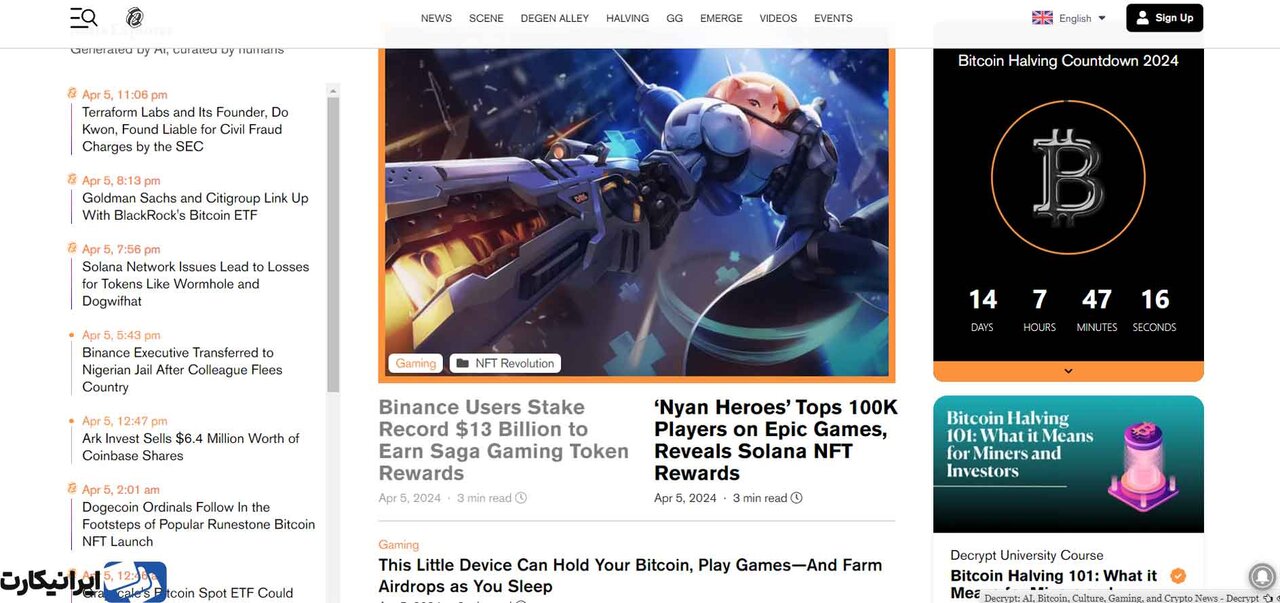Viewport: 1280px width, 603px height.
Task: Click the folder icon in NFT Revolution tag
Action: point(462,363)
